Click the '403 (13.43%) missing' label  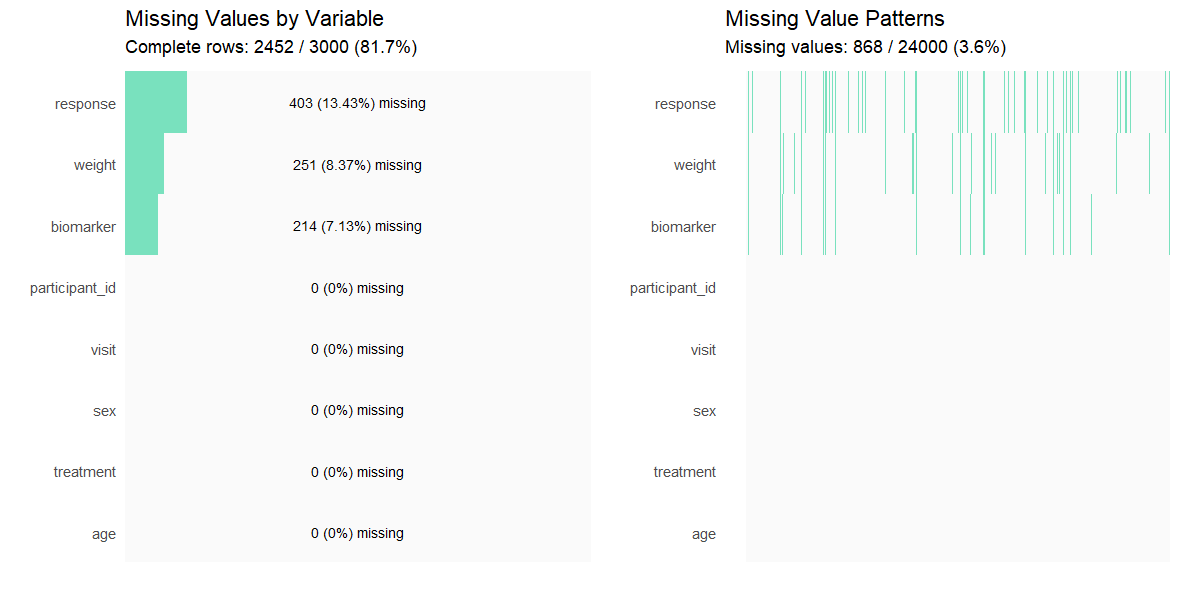(357, 103)
